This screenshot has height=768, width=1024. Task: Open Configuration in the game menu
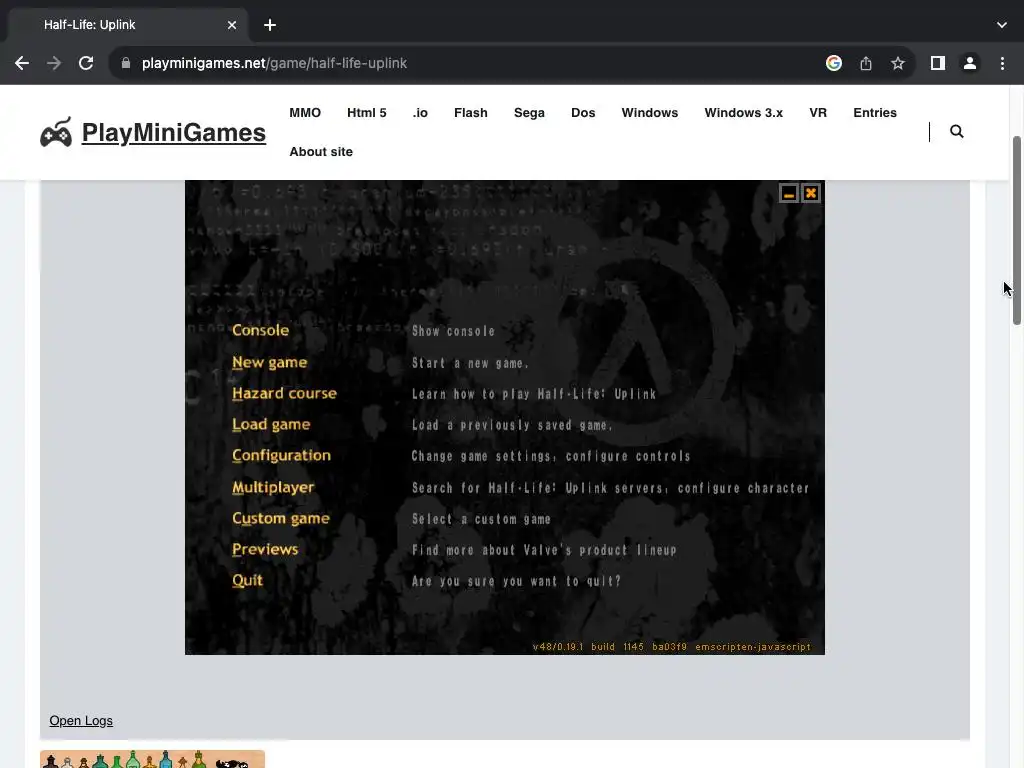click(x=281, y=456)
